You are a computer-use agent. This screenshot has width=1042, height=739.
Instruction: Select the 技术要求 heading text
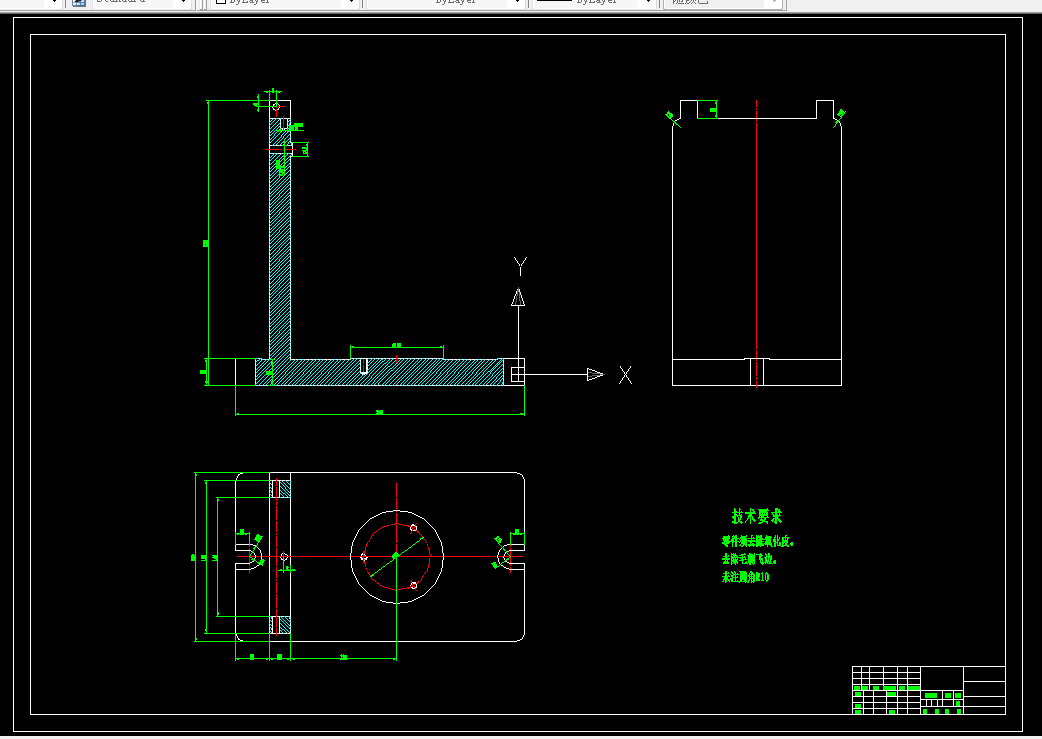[x=757, y=516]
